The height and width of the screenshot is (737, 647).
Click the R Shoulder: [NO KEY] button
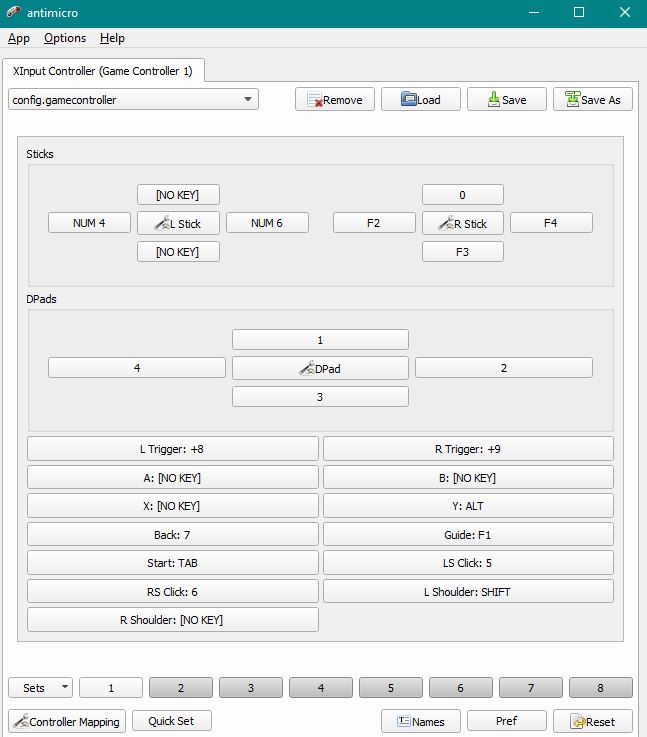point(173,619)
